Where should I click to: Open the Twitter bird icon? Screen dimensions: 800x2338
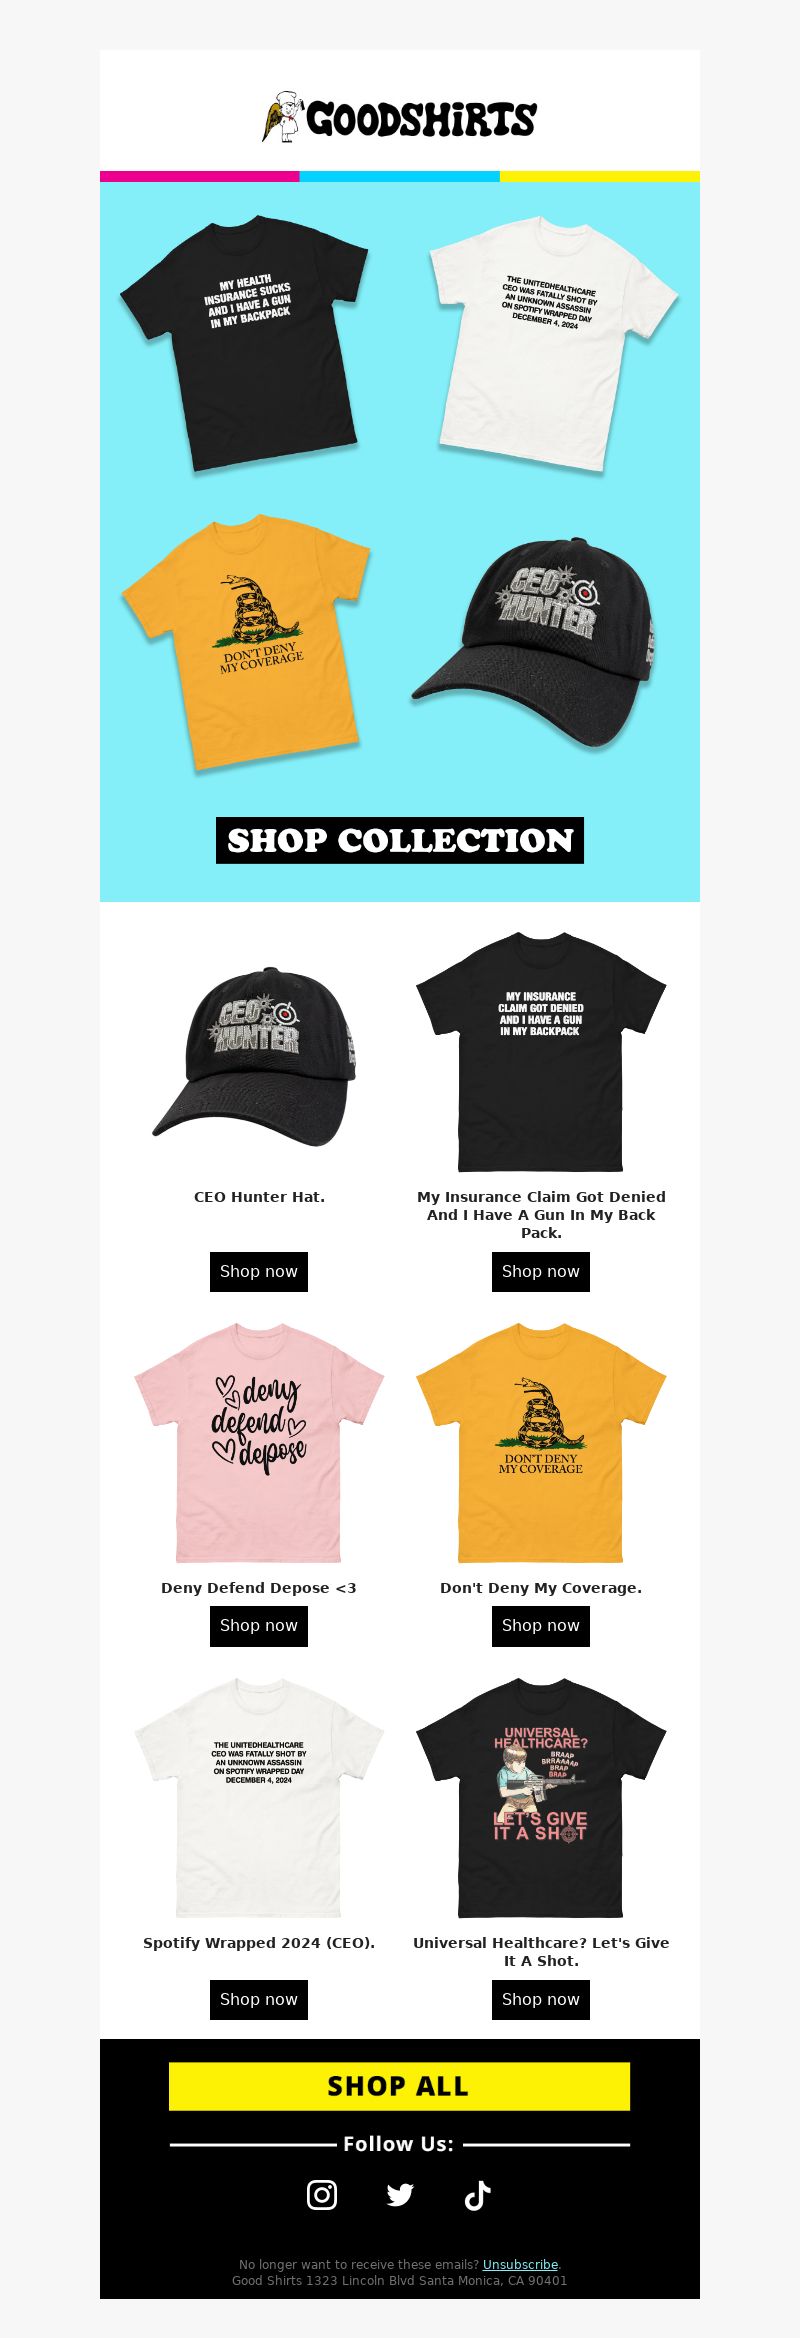click(400, 2194)
